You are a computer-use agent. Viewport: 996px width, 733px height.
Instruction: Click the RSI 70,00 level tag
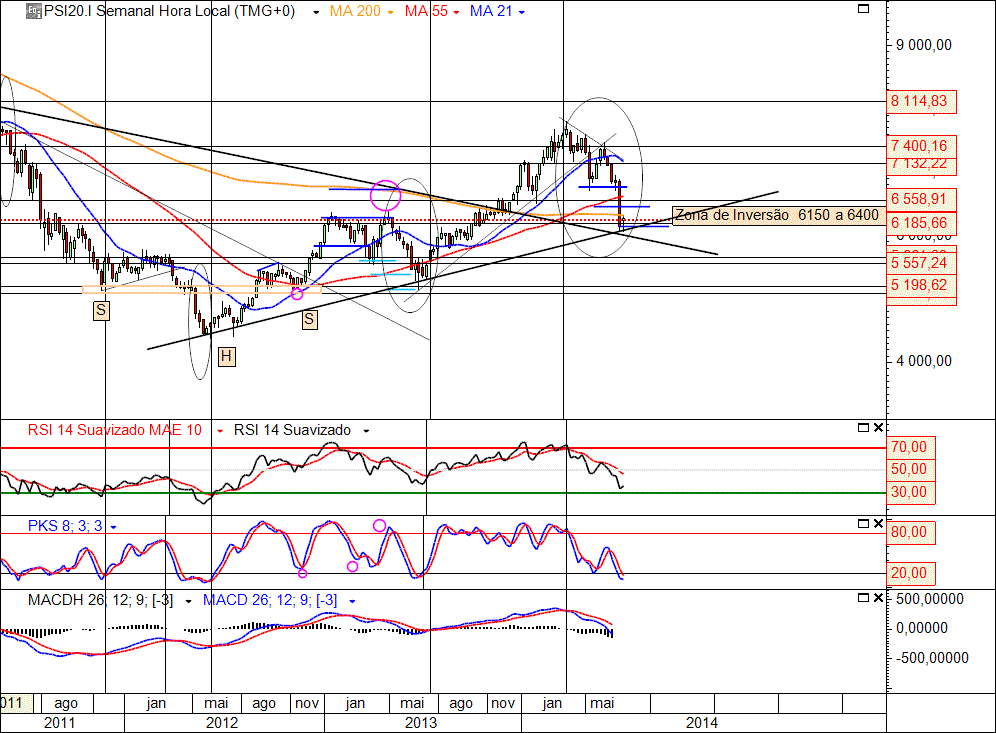pos(911,447)
